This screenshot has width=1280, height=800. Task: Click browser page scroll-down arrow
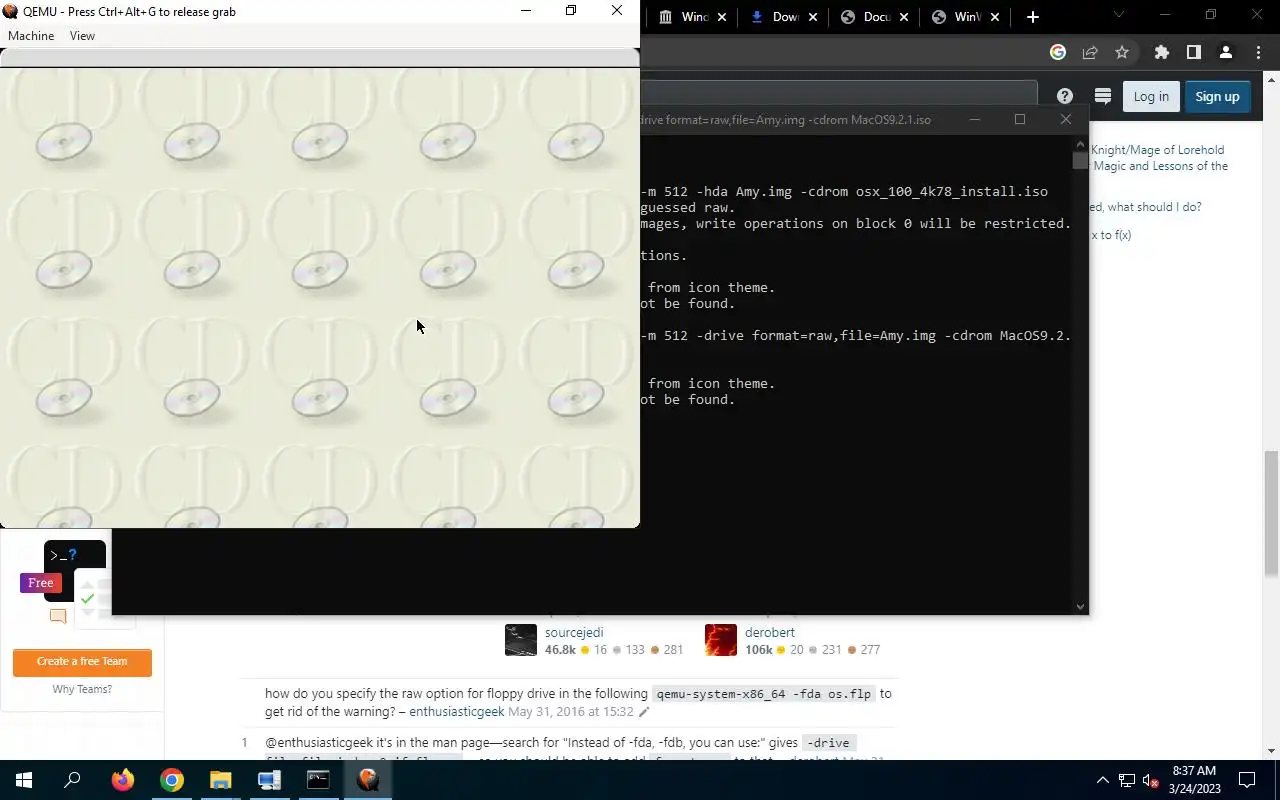coord(1272,751)
